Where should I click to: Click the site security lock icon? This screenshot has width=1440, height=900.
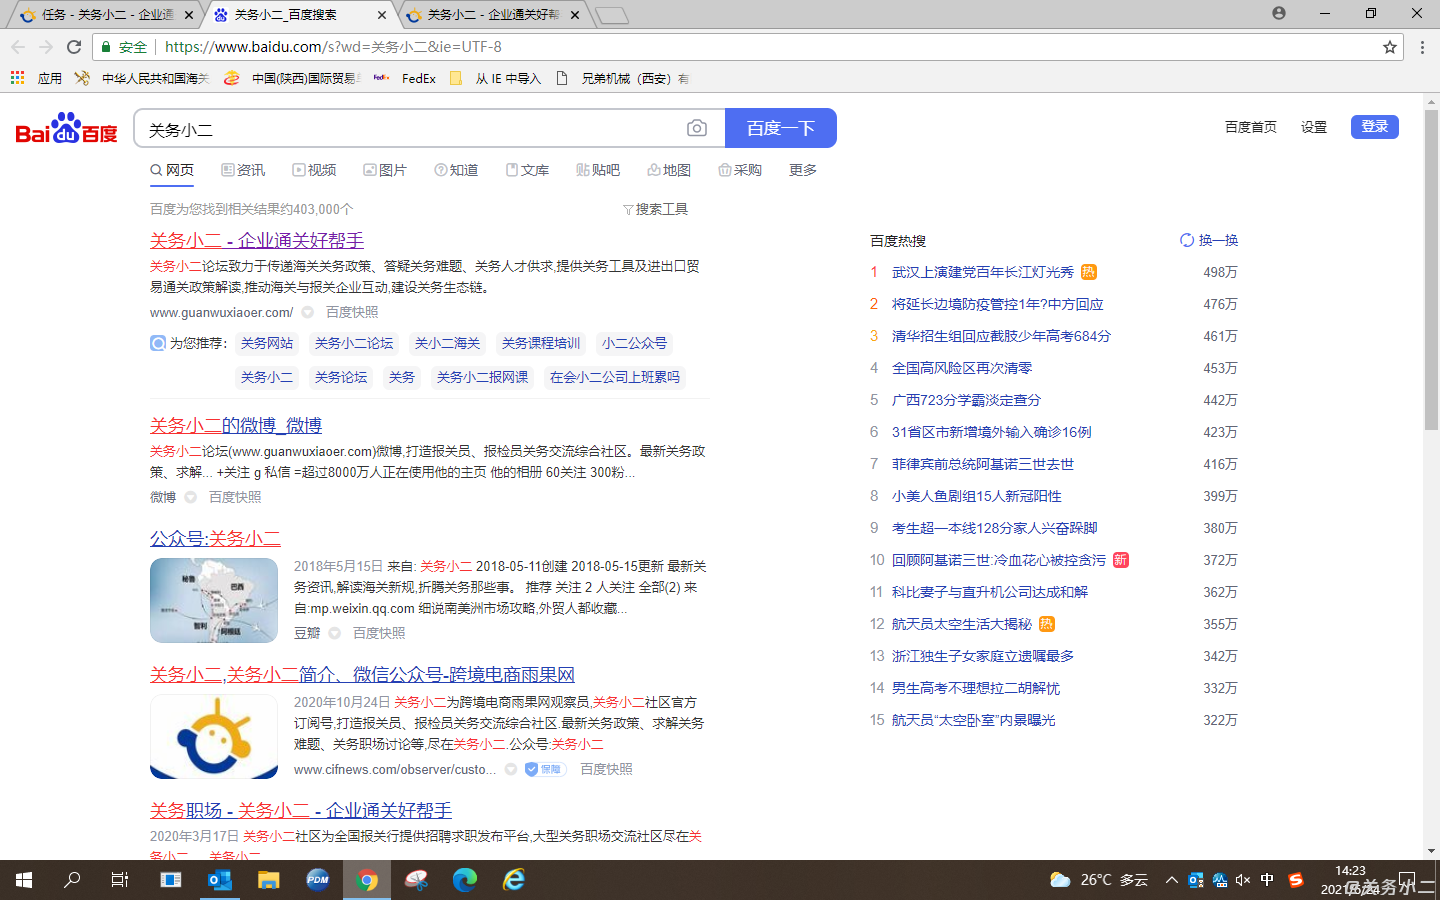[x=106, y=47]
